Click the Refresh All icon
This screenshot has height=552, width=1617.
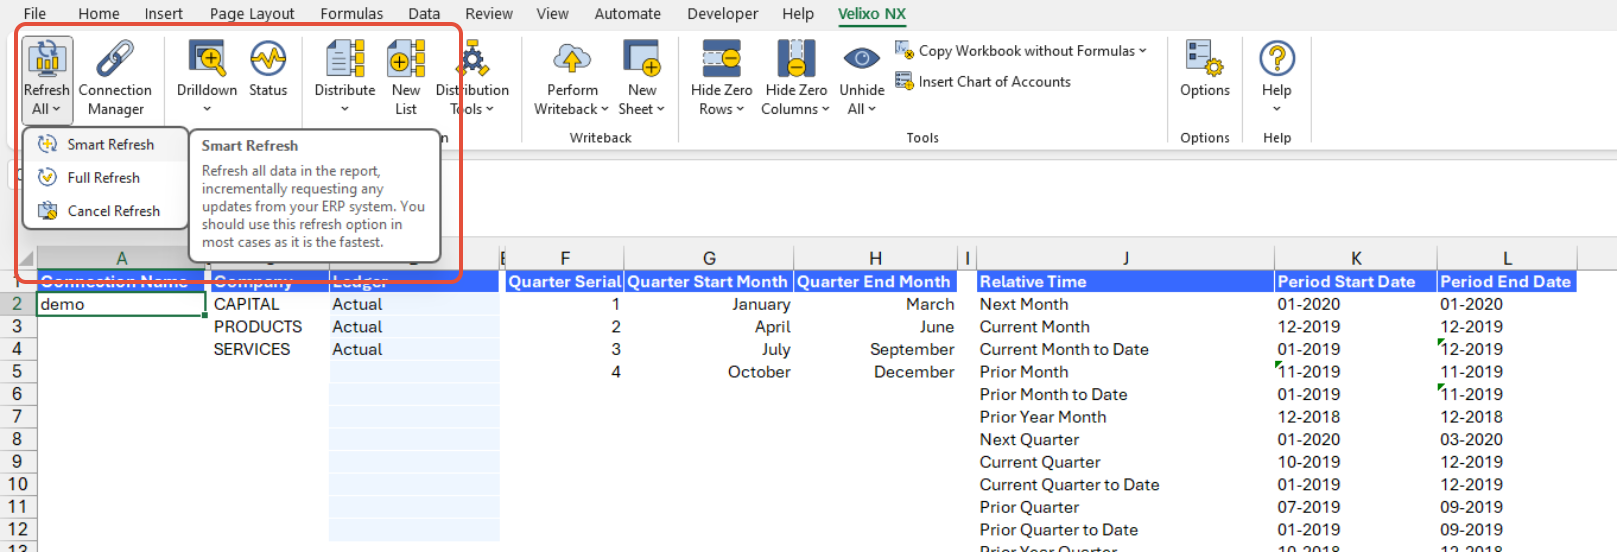click(47, 59)
